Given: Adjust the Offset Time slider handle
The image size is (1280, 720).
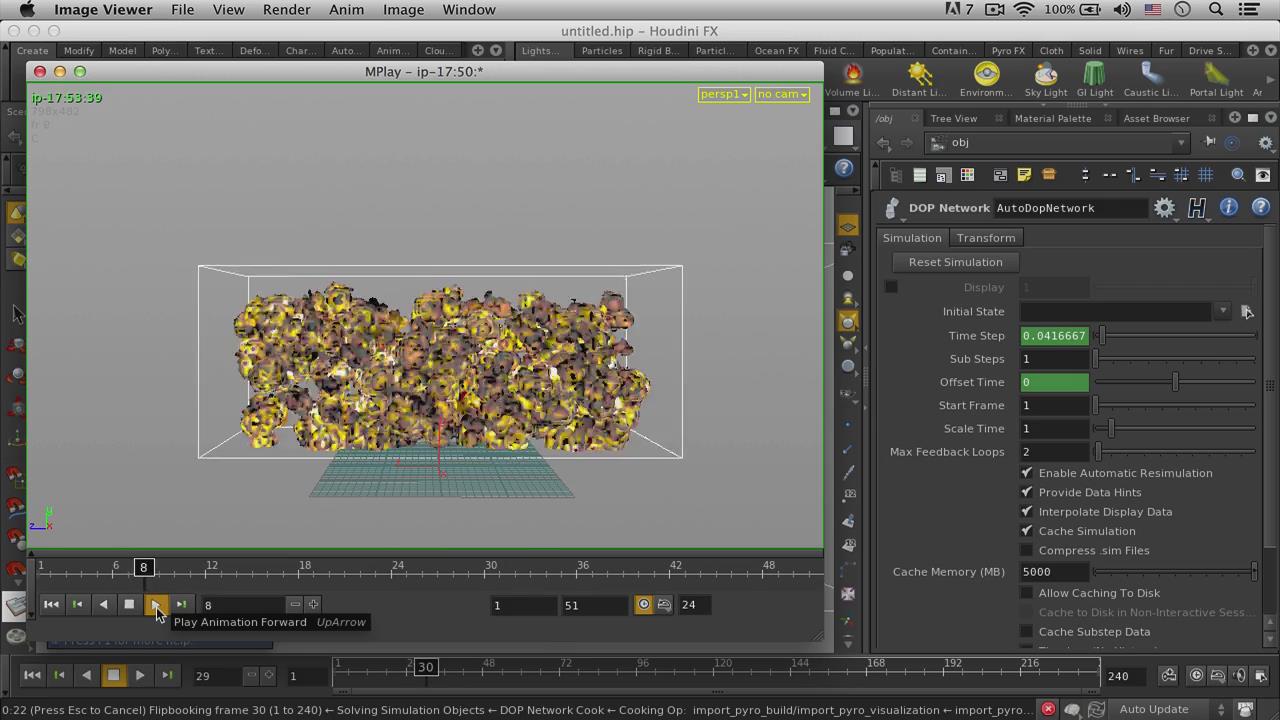Looking at the screenshot, I should 1175,382.
